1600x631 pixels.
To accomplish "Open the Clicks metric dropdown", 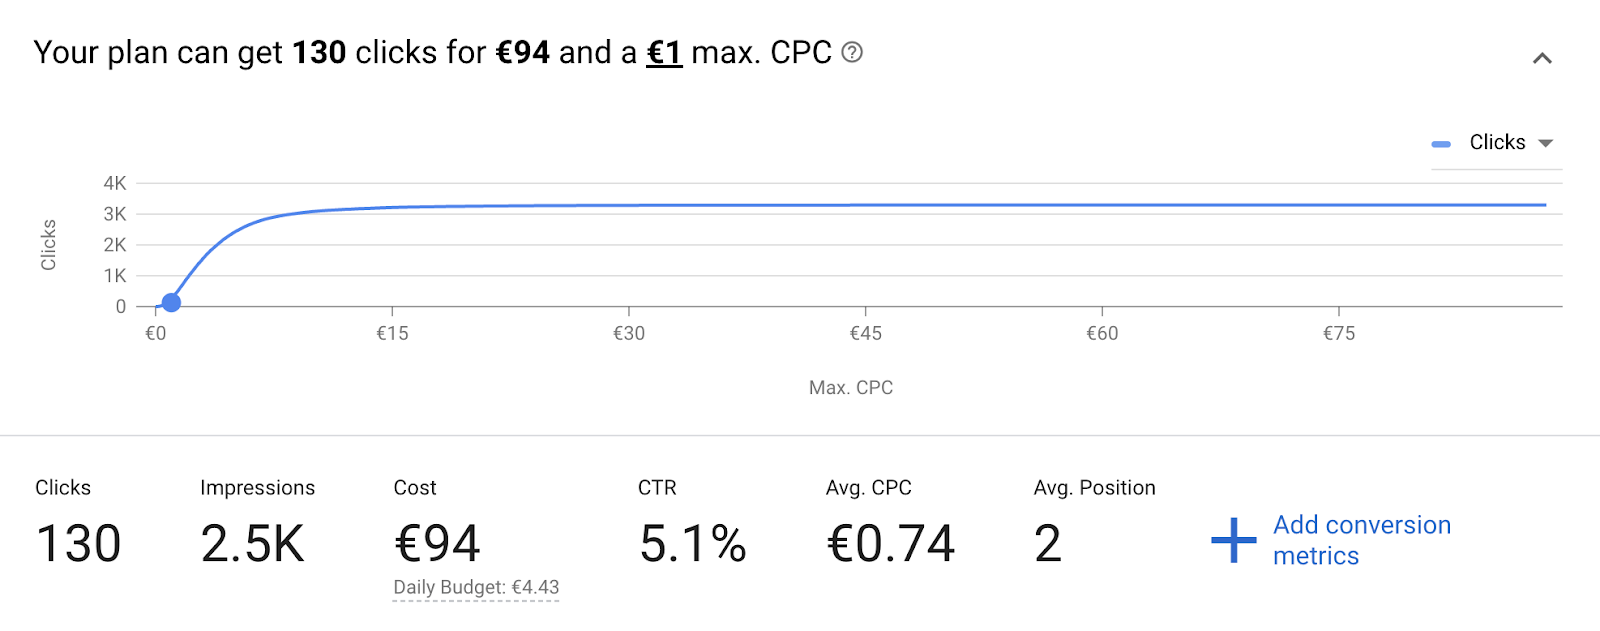I will tap(1496, 143).
